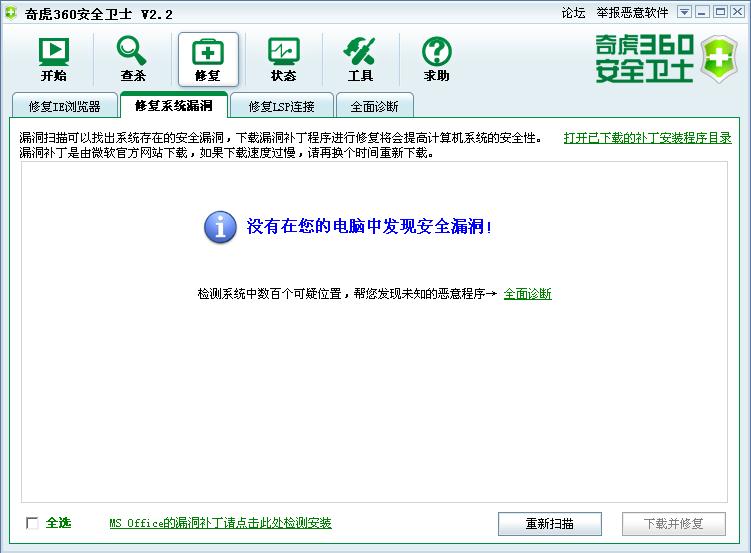The width and height of the screenshot is (751, 553).
Task: Open the title bar dropdown menu arrow
Action: tap(684, 12)
